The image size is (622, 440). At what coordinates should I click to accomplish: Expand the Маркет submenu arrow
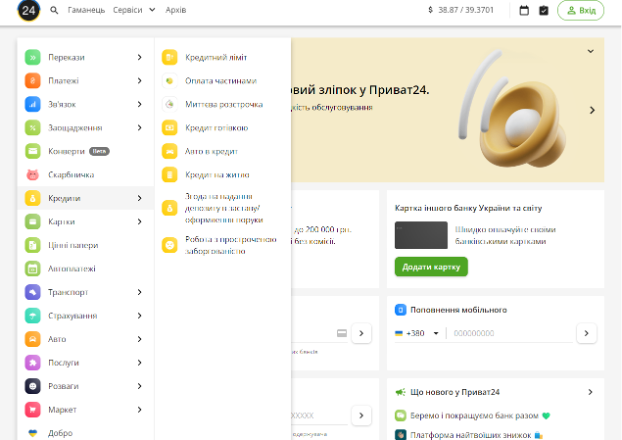point(139,409)
